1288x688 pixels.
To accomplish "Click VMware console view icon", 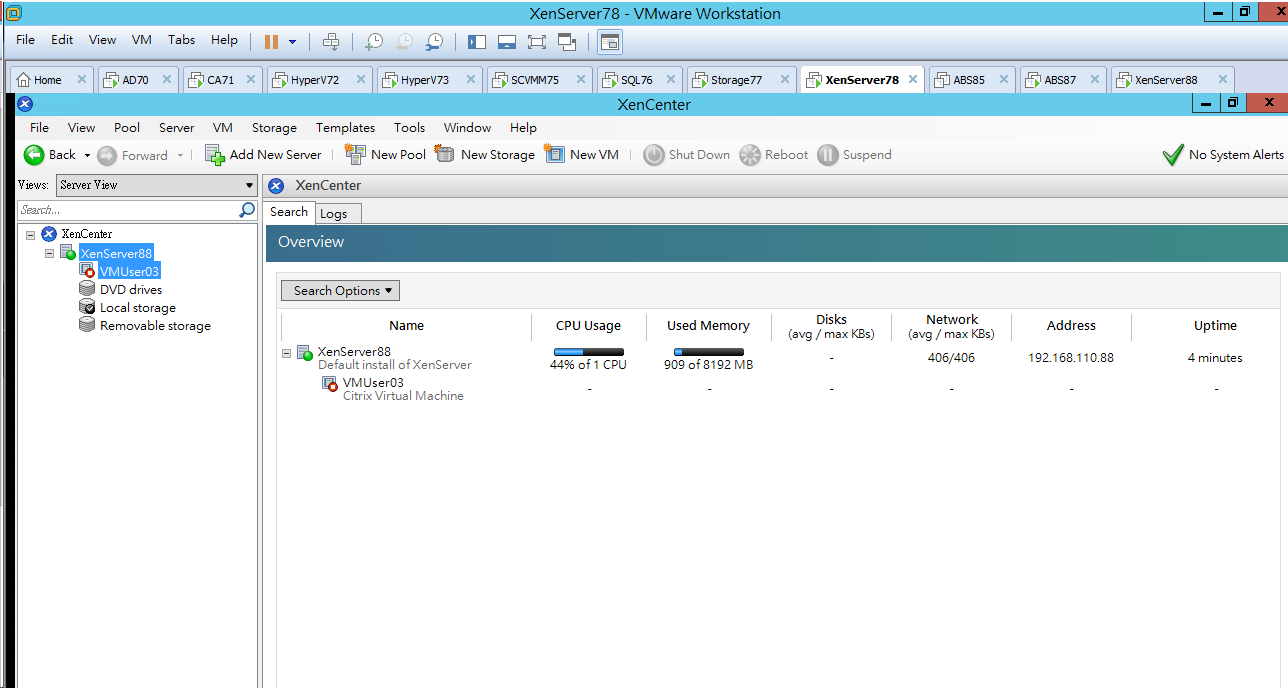I will pos(610,42).
